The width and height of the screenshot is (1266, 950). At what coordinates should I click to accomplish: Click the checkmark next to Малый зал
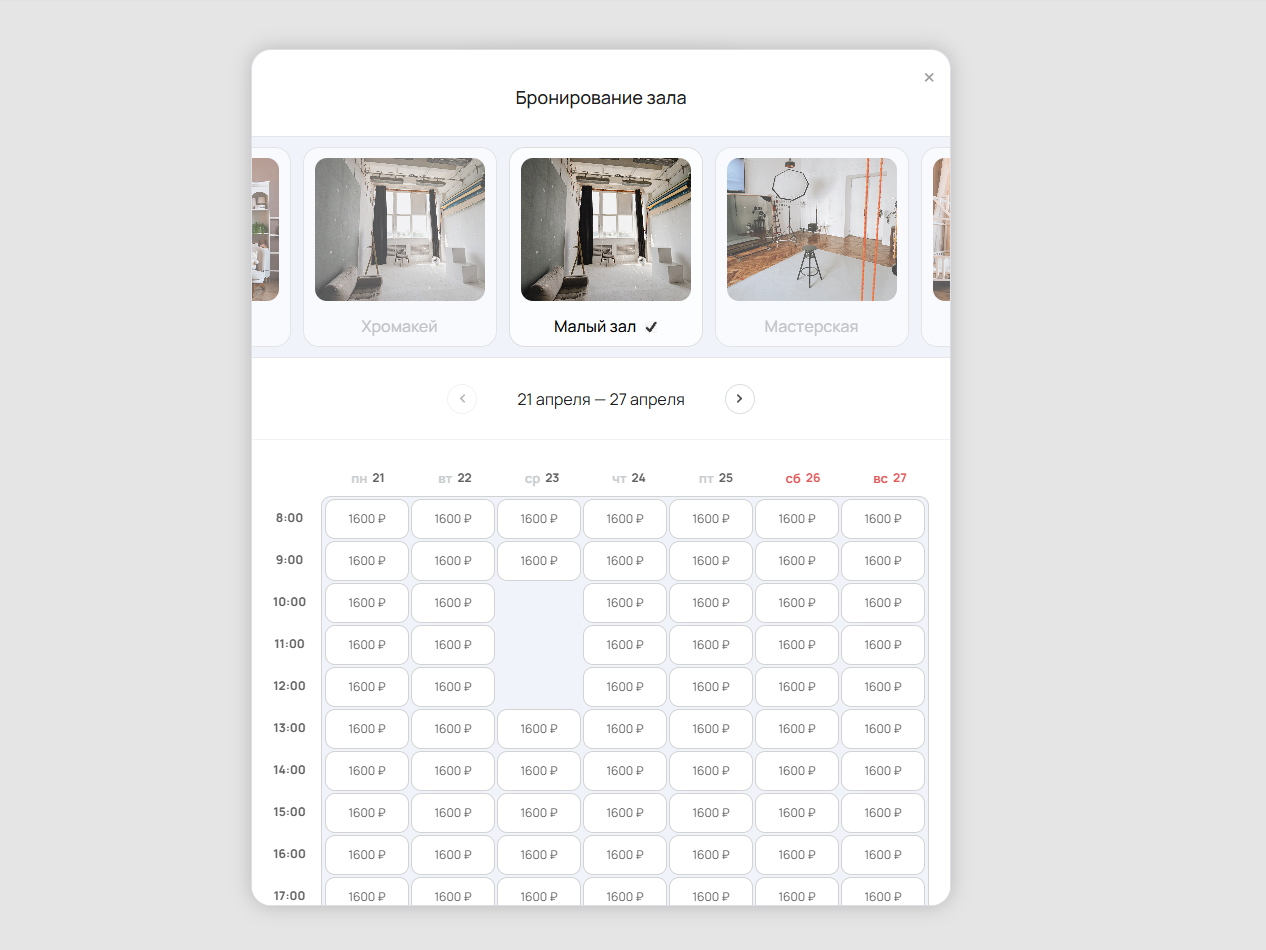click(x=651, y=327)
